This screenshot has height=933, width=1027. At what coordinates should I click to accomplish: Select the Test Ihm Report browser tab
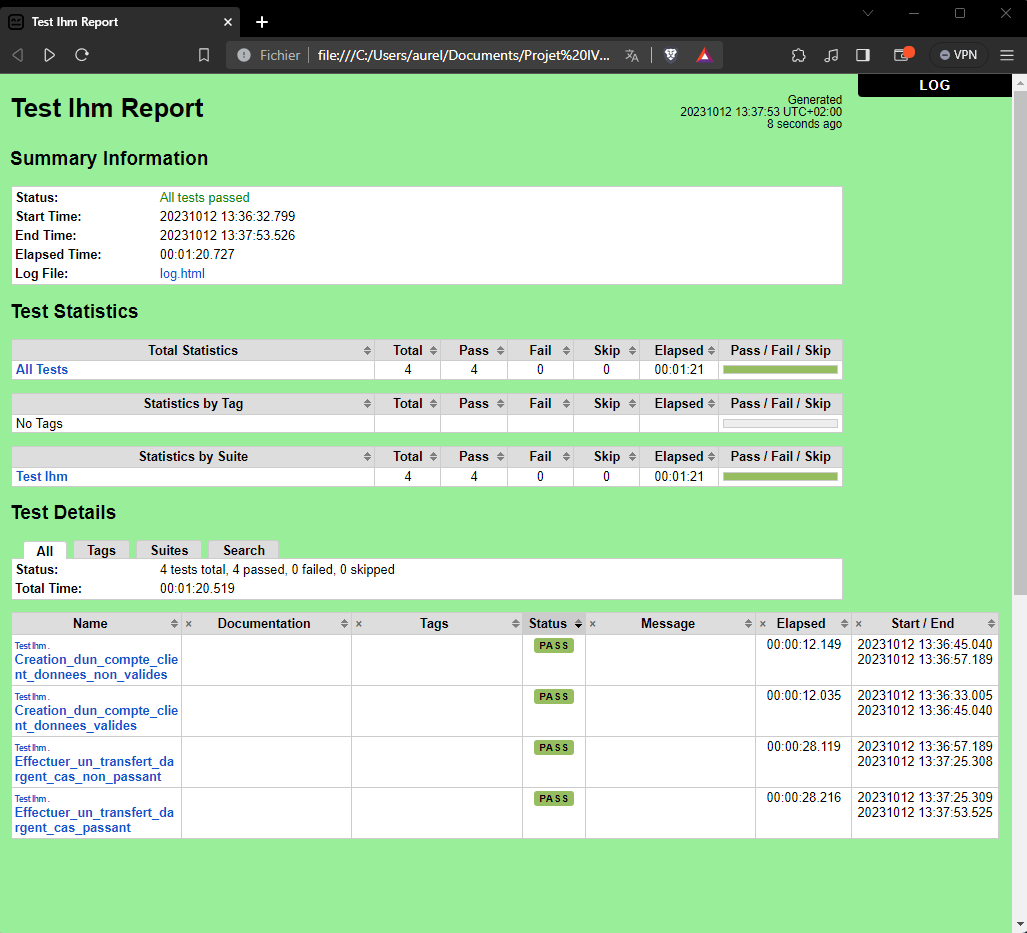point(121,22)
